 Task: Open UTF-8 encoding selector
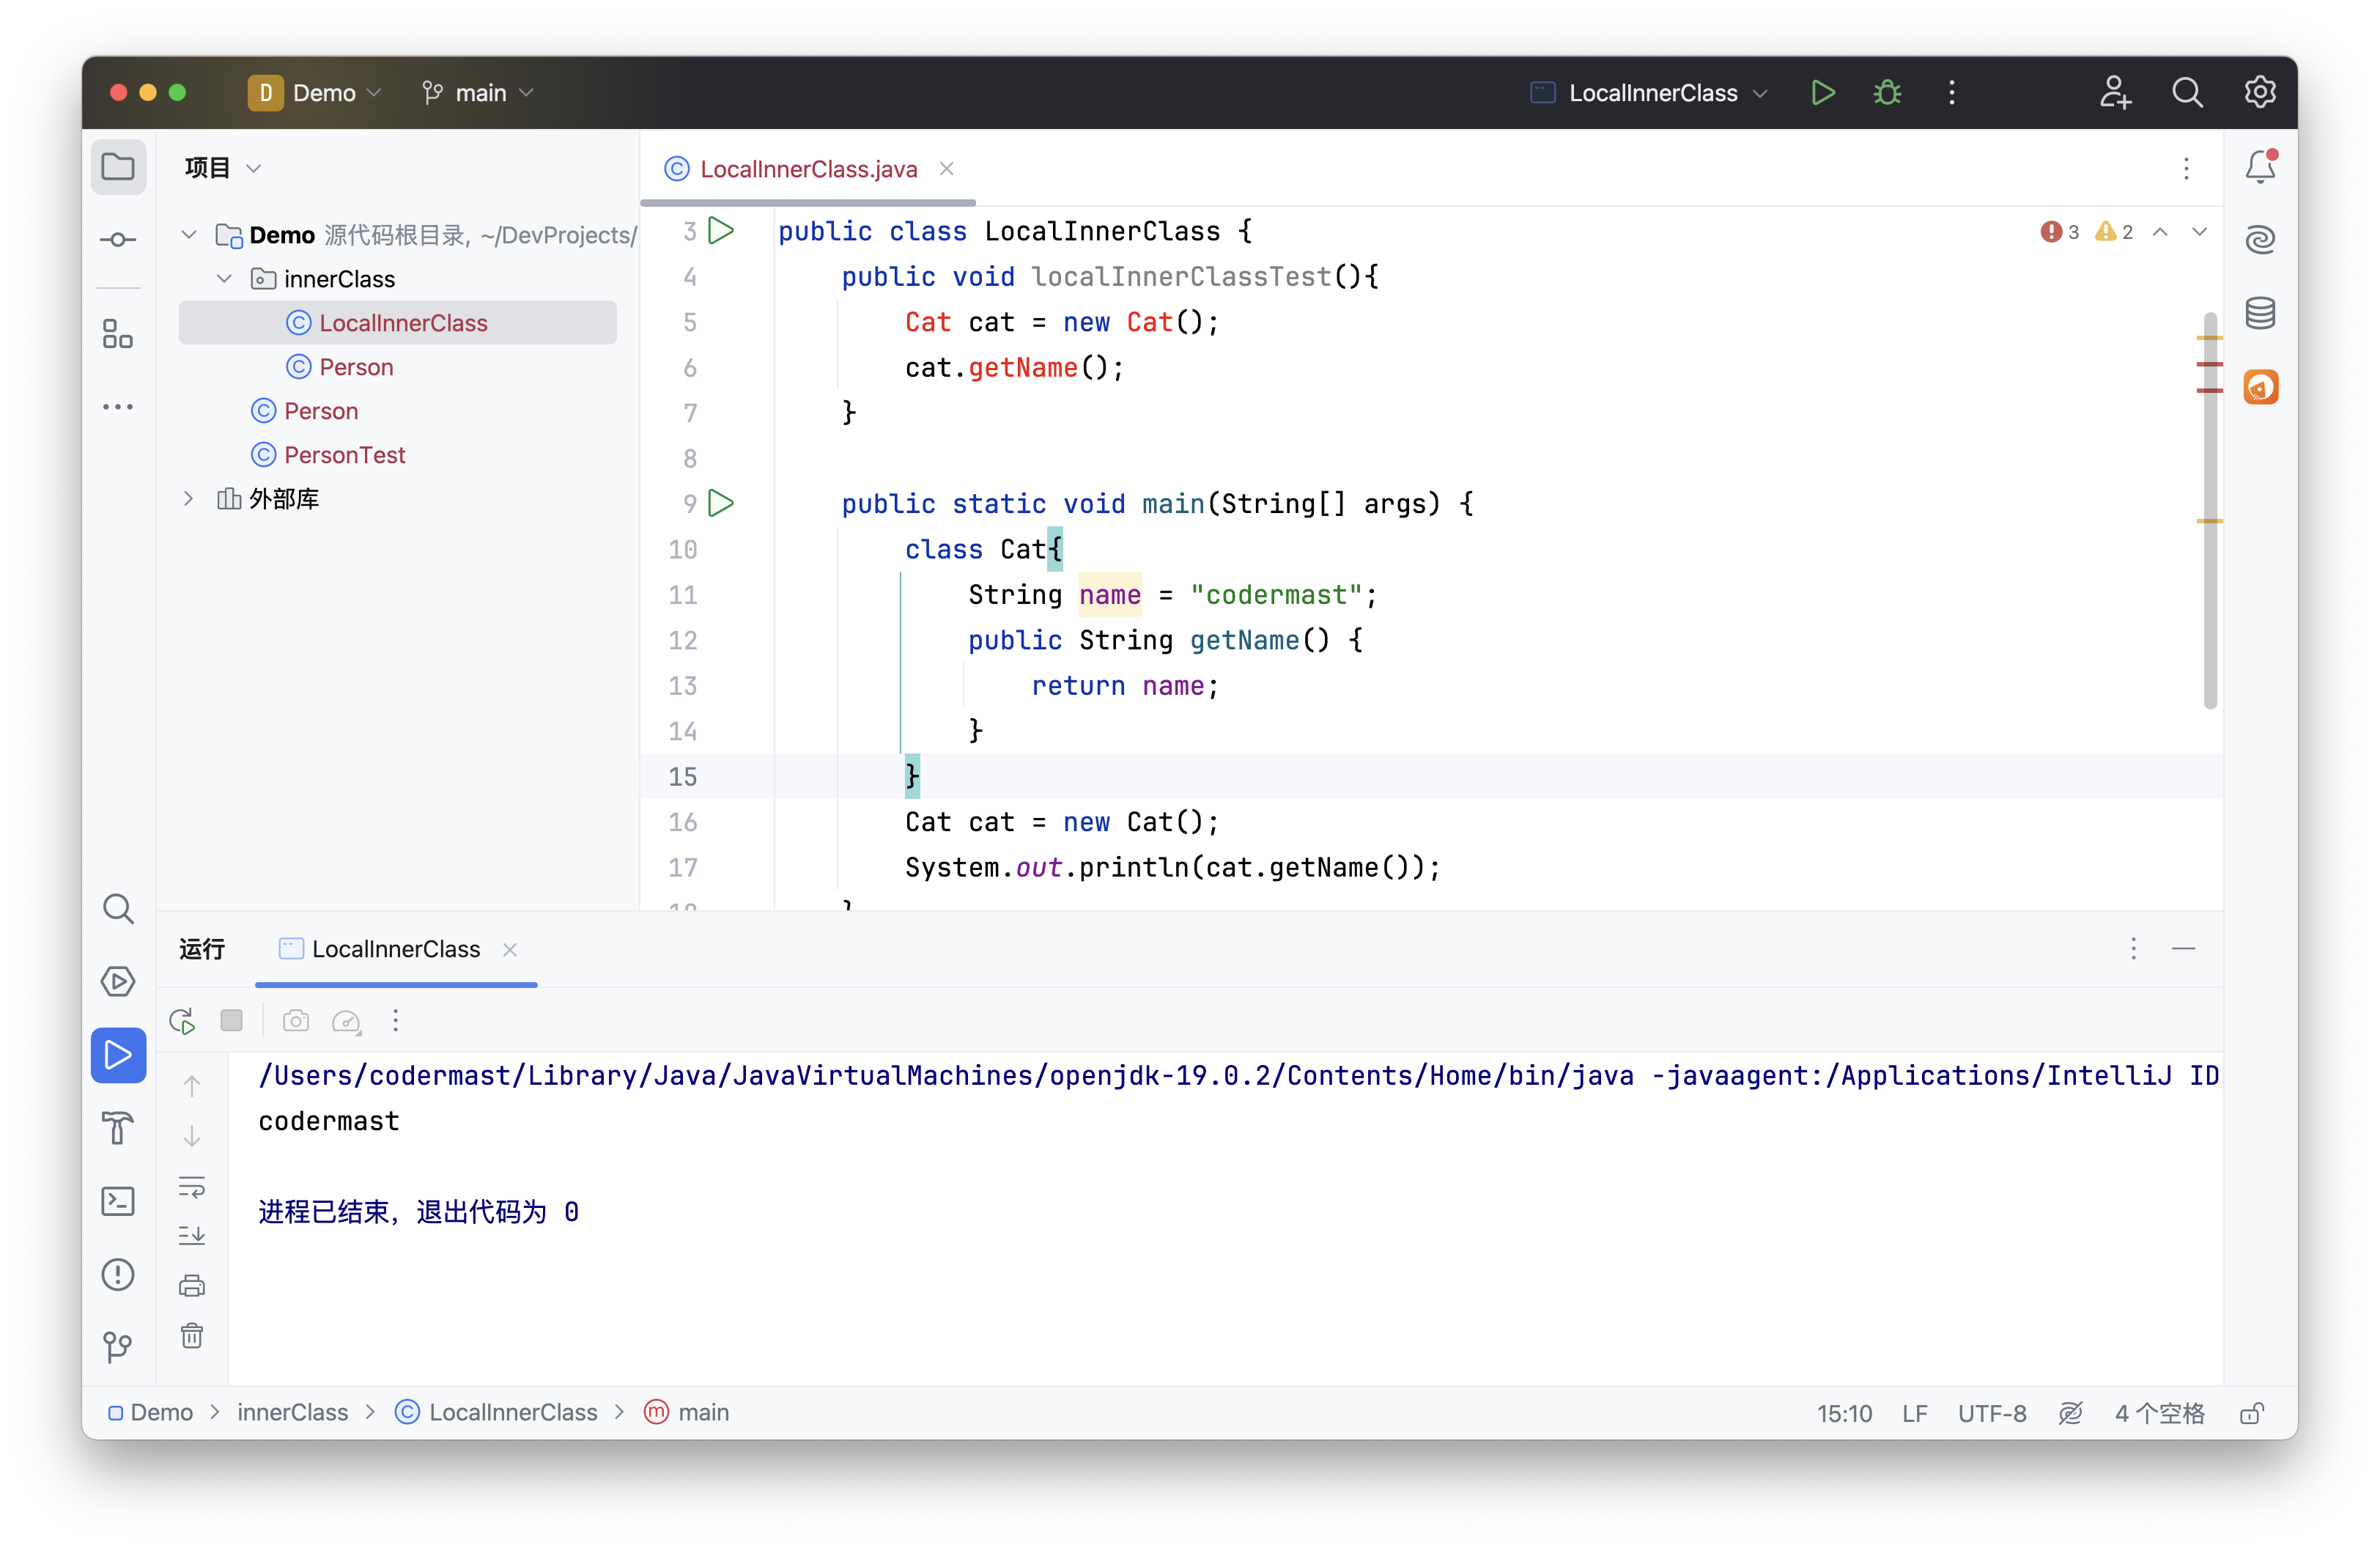(x=1991, y=1413)
